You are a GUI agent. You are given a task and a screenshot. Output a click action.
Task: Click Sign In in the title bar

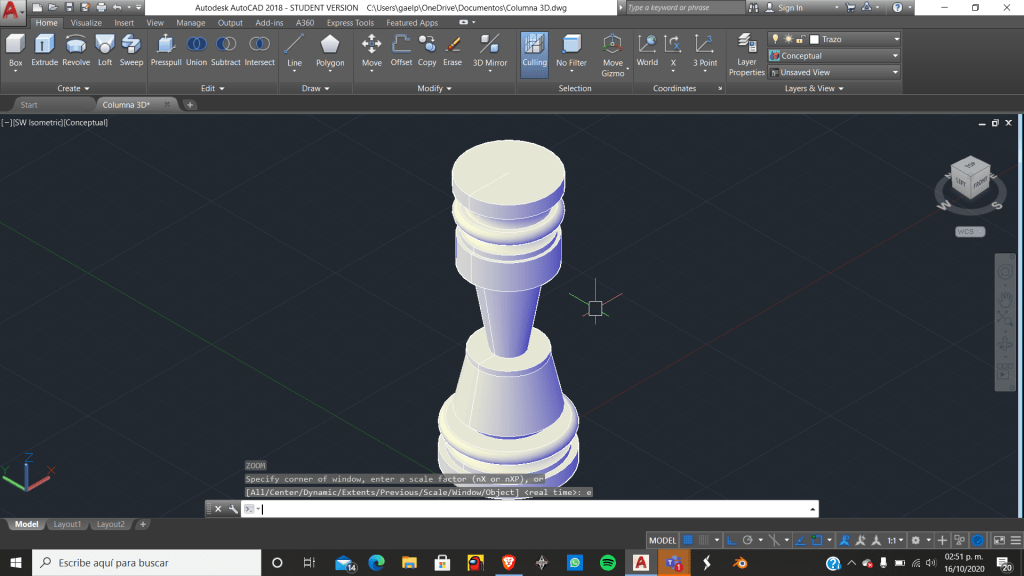(x=790, y=7)
